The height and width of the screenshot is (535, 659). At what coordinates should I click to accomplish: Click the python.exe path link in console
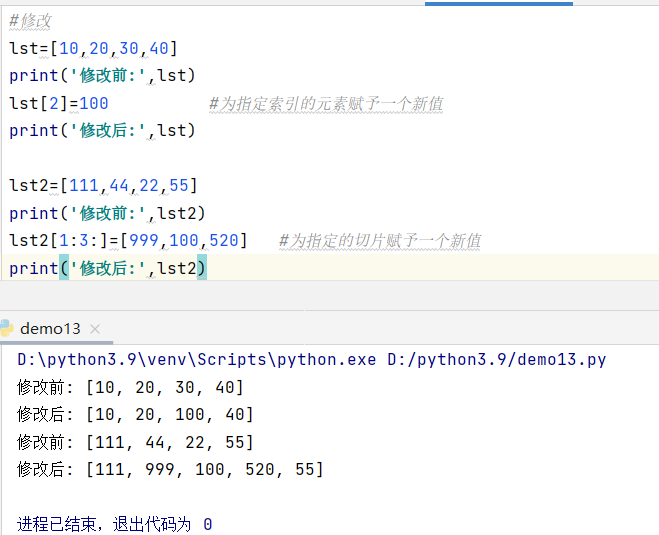click(x=197, y=360)
